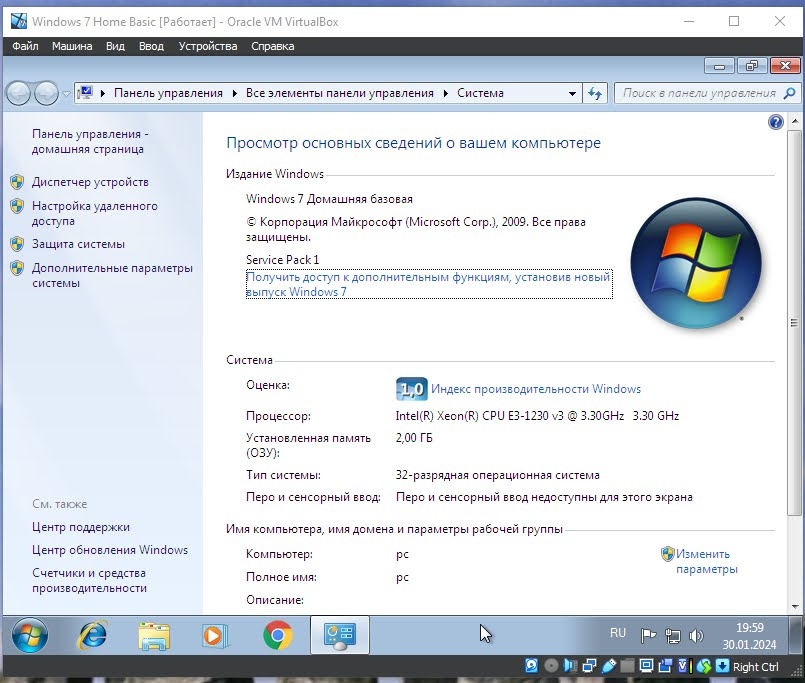Open Настройка удаленного доступа link
This screenshot has height=683, width=805.
[x=94, y=213]
